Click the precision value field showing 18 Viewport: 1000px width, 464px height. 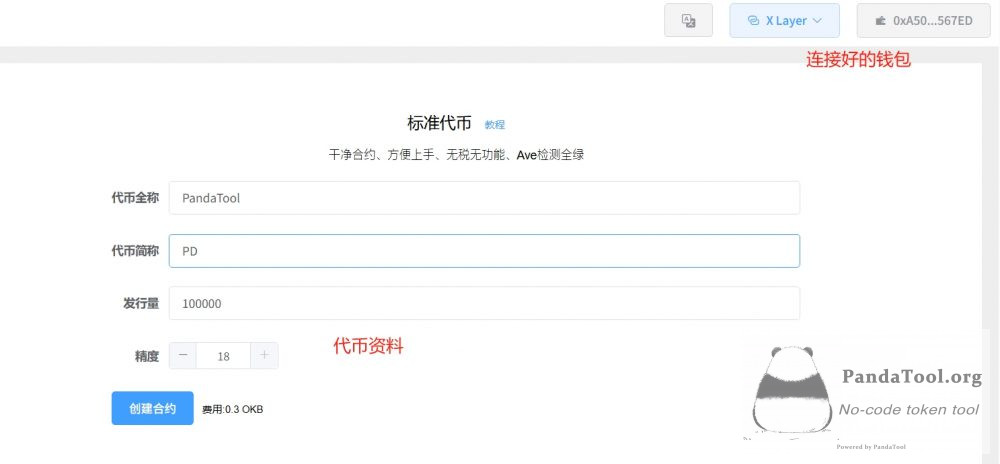tap(223, 356)
